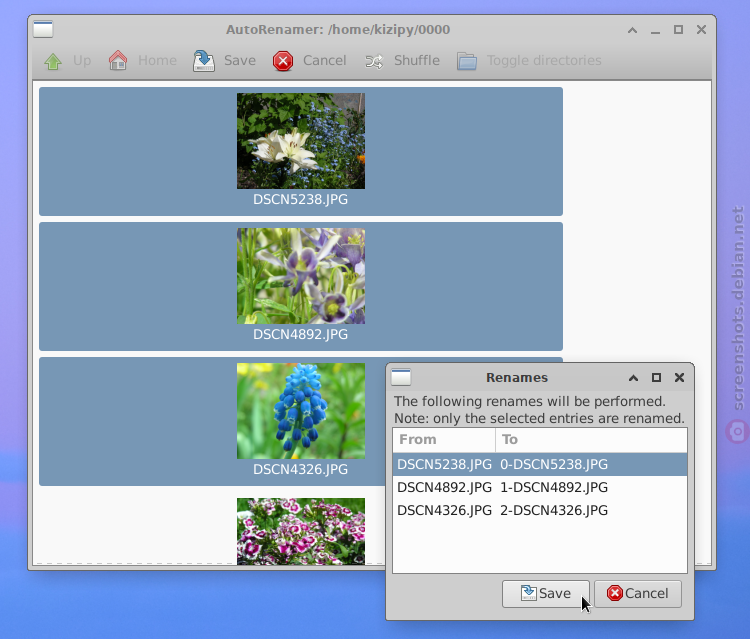Click the DSCN5238.JPG filename under thumbnail

coord(300,199)
